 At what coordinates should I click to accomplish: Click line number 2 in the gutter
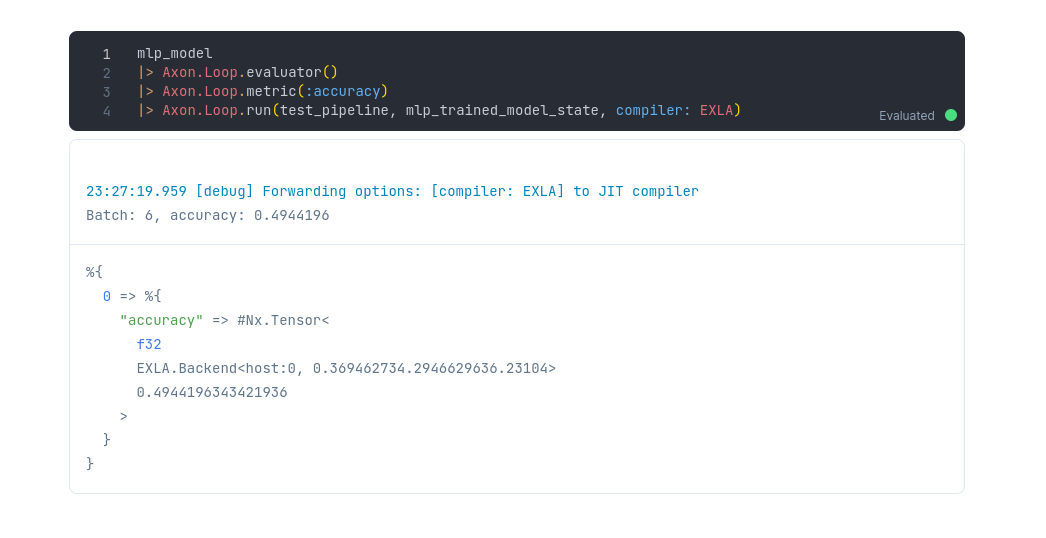107,73
